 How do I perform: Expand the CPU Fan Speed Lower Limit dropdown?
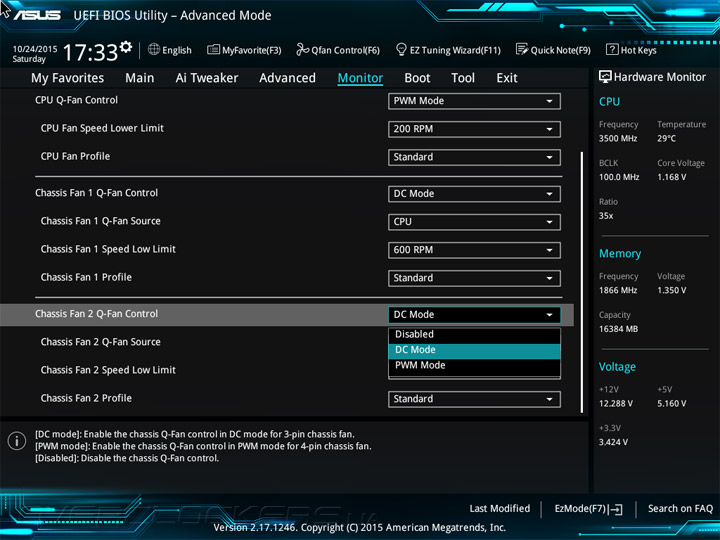pos(474,129)
